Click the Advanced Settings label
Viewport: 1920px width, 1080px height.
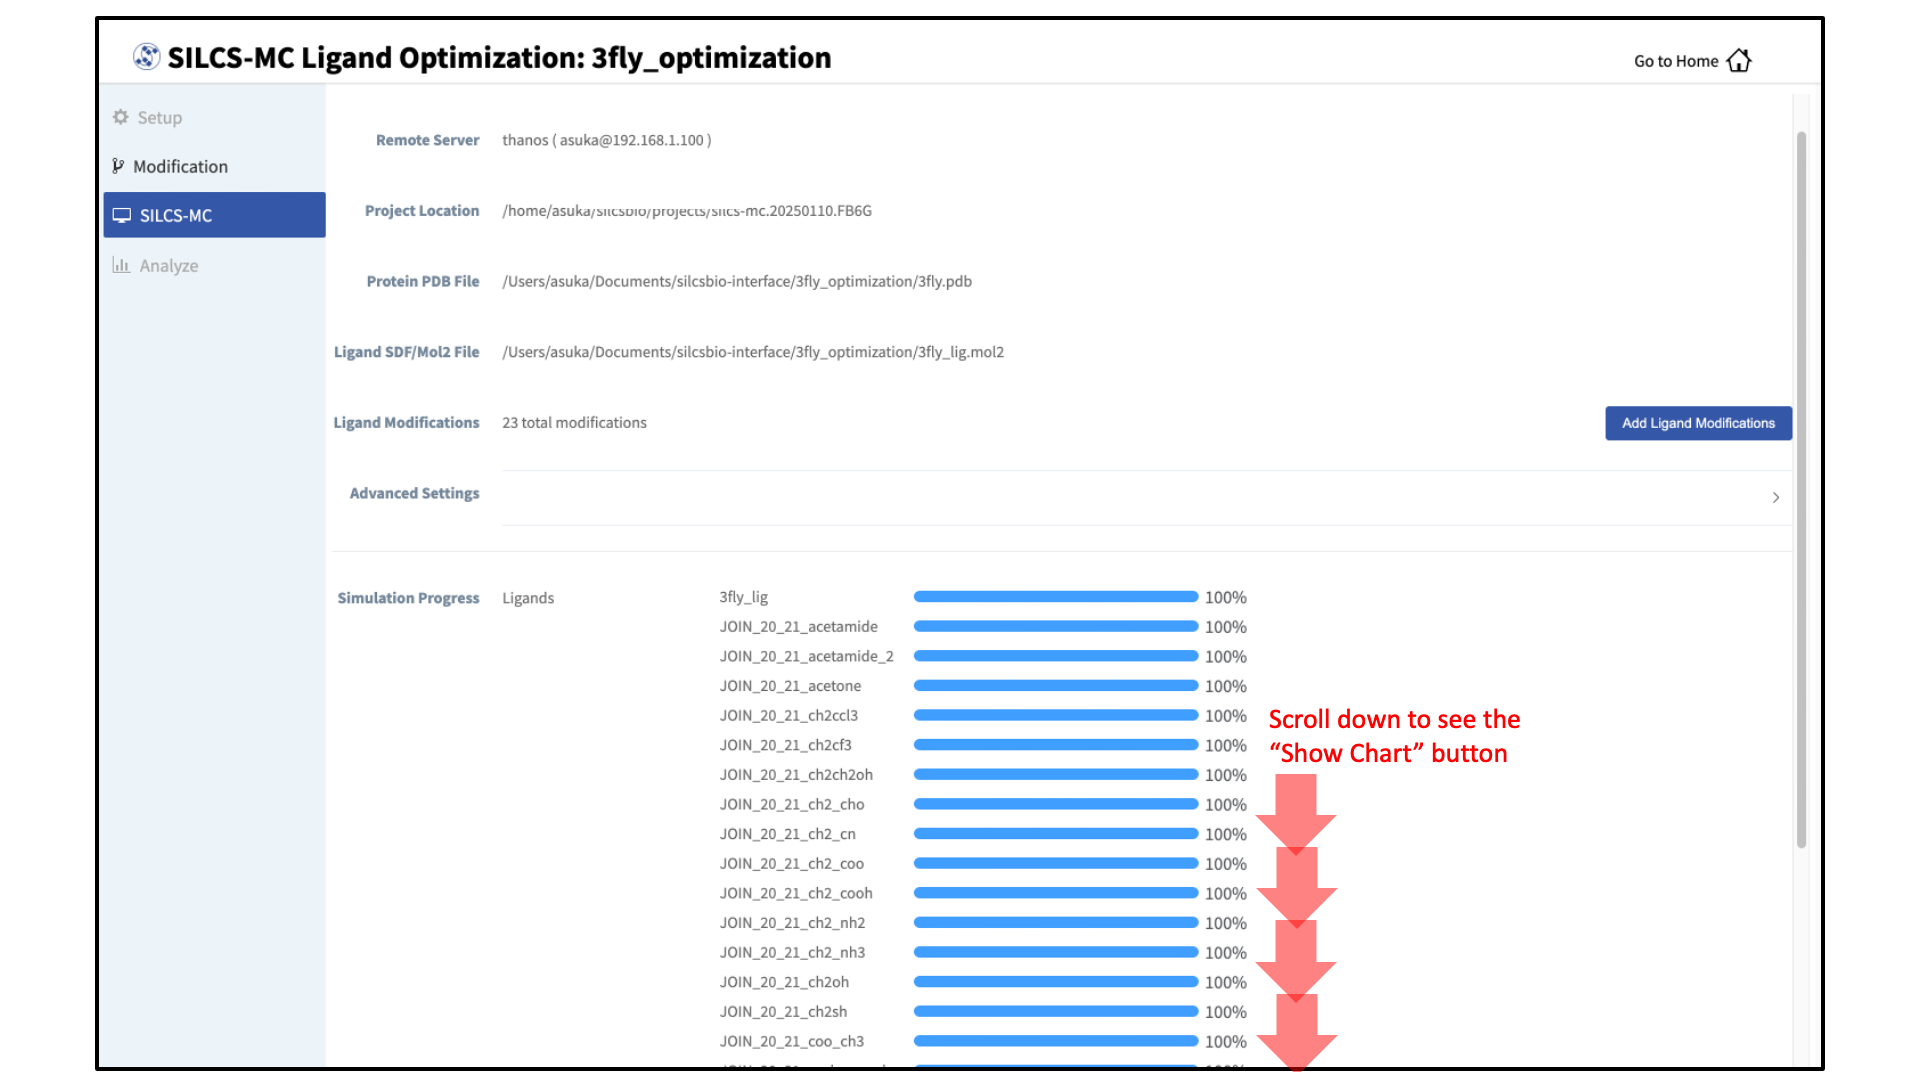tap(414, 493)
